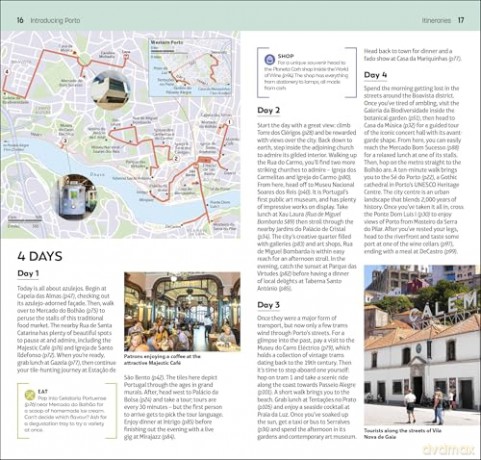Click the Taberna Santo António map label

pos(132,178)
